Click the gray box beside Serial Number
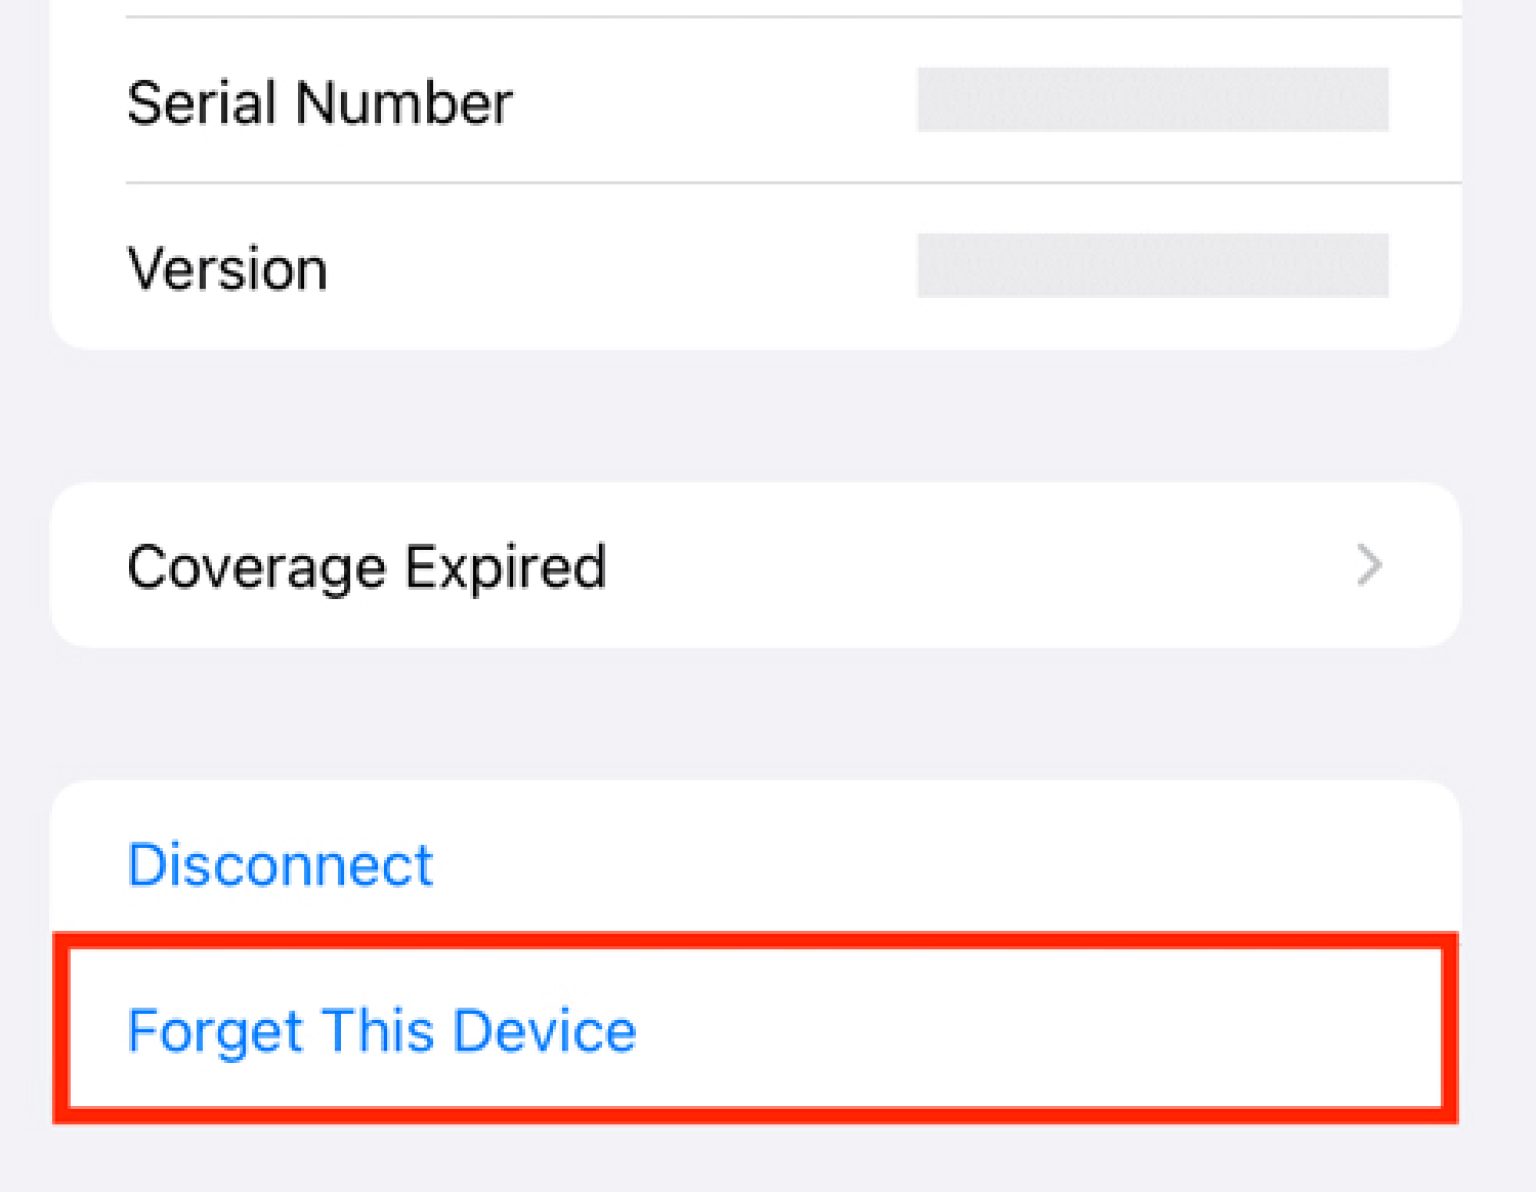 pyautogui.click(x=1152, y=100)
